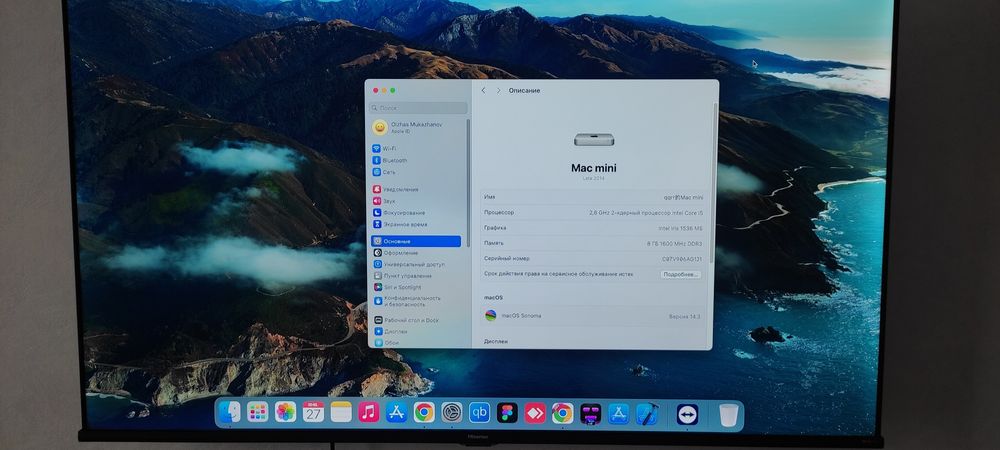Select Основные in the sidebar
The image size is (1000, 450).
pos(416,242)
